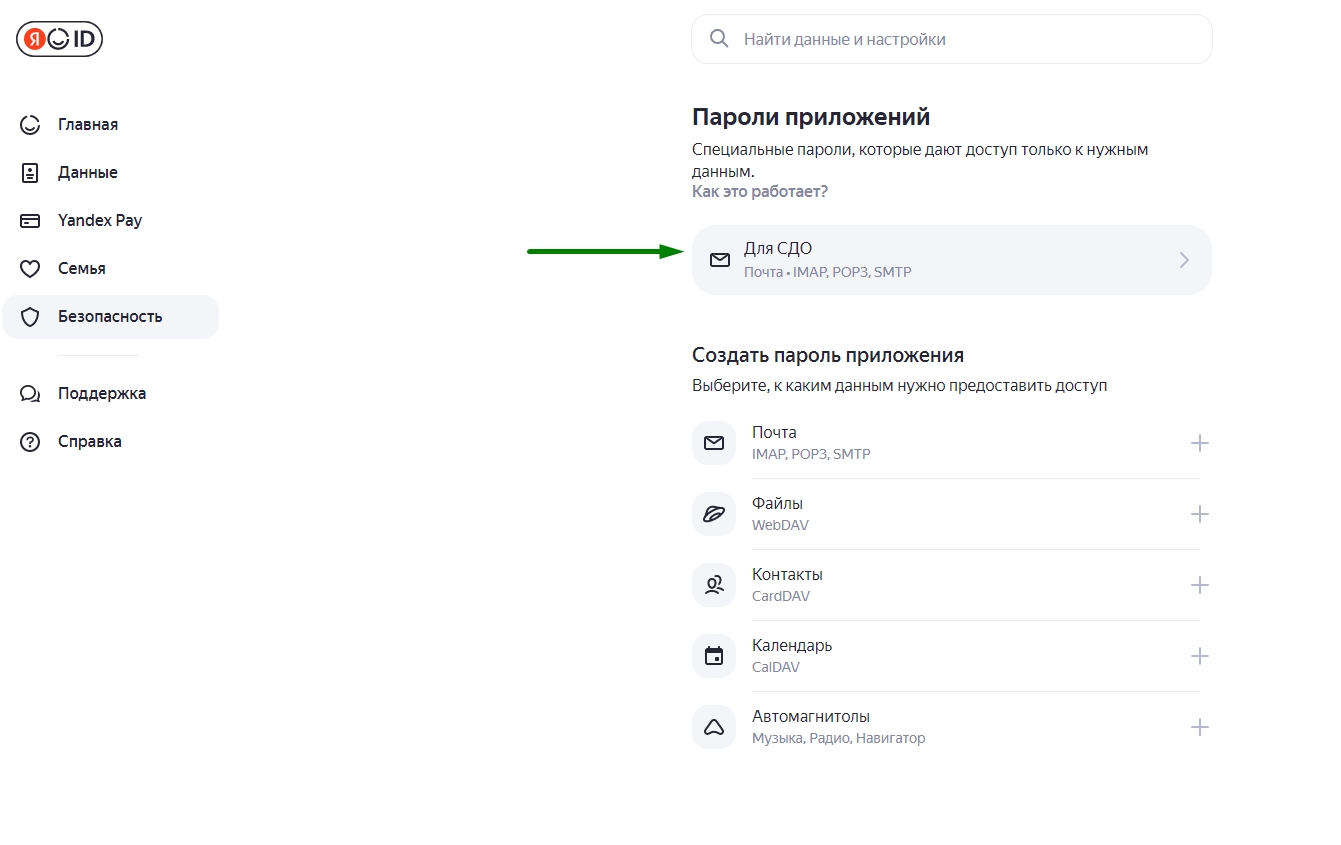1341x845 pixels.
Task: Click the Создать пароль приложения heading
Action: coord(828,355)
